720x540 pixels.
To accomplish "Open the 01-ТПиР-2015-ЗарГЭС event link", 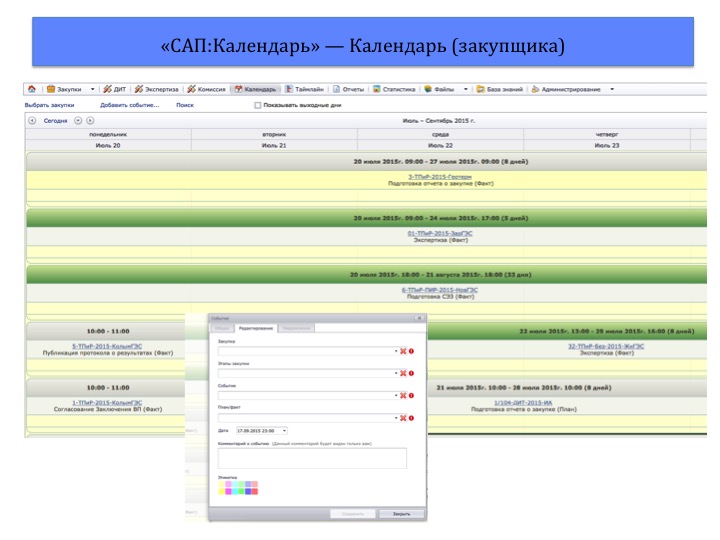I will pos(440,233).
